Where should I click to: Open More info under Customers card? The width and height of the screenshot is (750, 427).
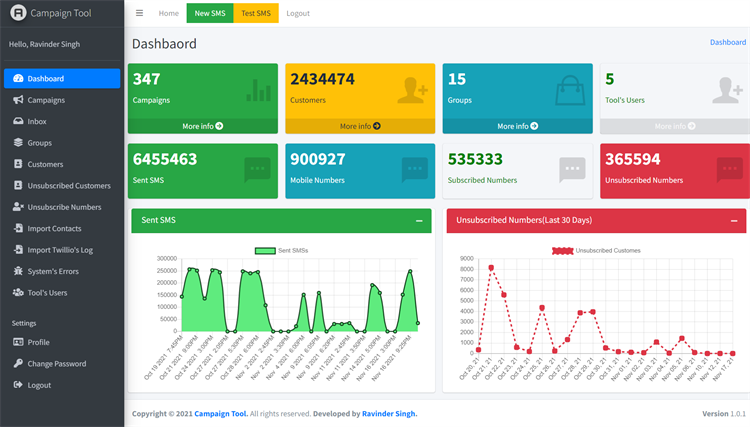360,126
